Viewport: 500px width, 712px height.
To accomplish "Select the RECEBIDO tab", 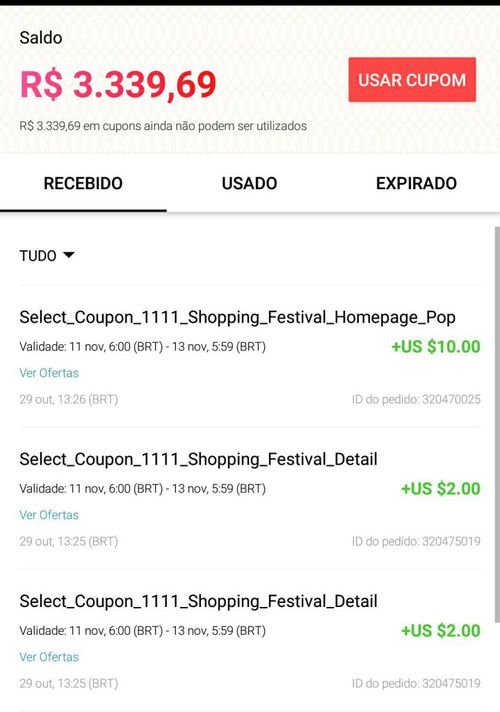I will pyautogui.click(x=83, y=183).
